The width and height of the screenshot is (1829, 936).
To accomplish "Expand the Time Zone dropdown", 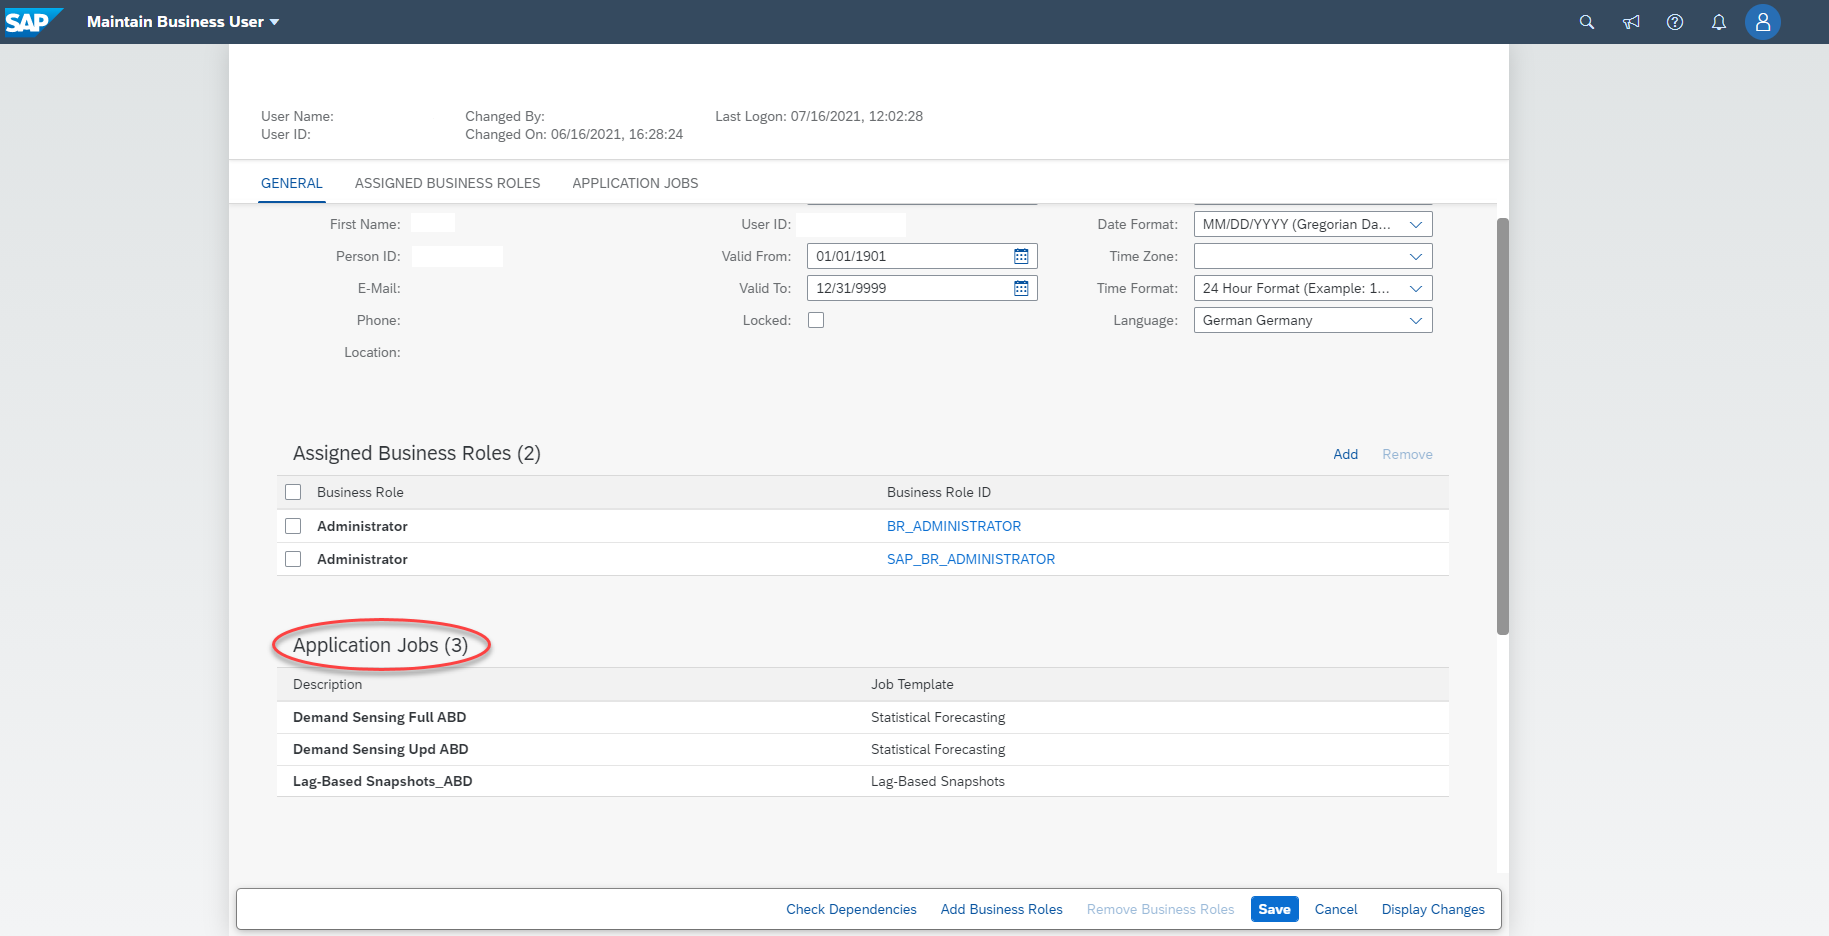I will coord(1416,256).
